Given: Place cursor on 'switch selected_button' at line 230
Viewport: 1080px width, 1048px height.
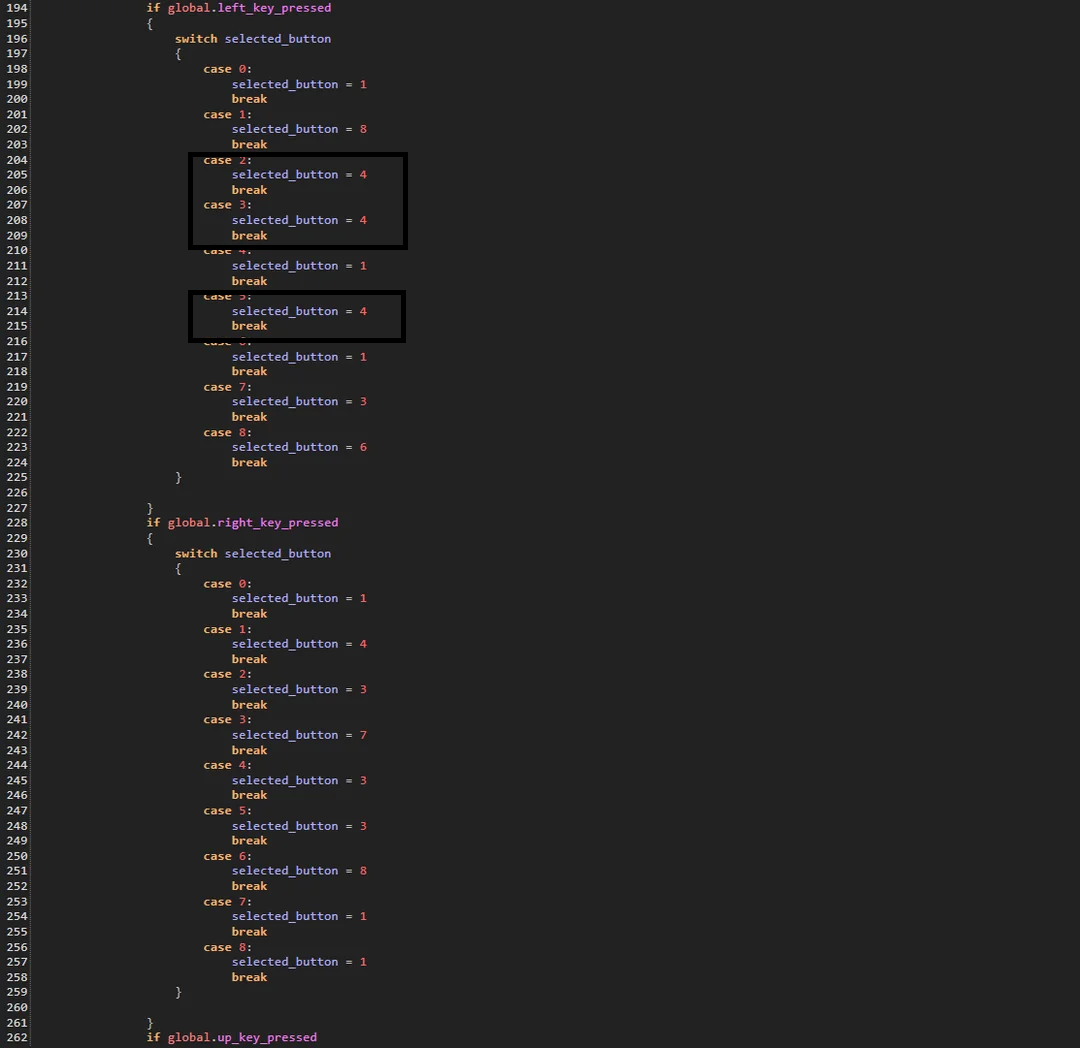Looking at the screenshot, I should tap(252, 554).
